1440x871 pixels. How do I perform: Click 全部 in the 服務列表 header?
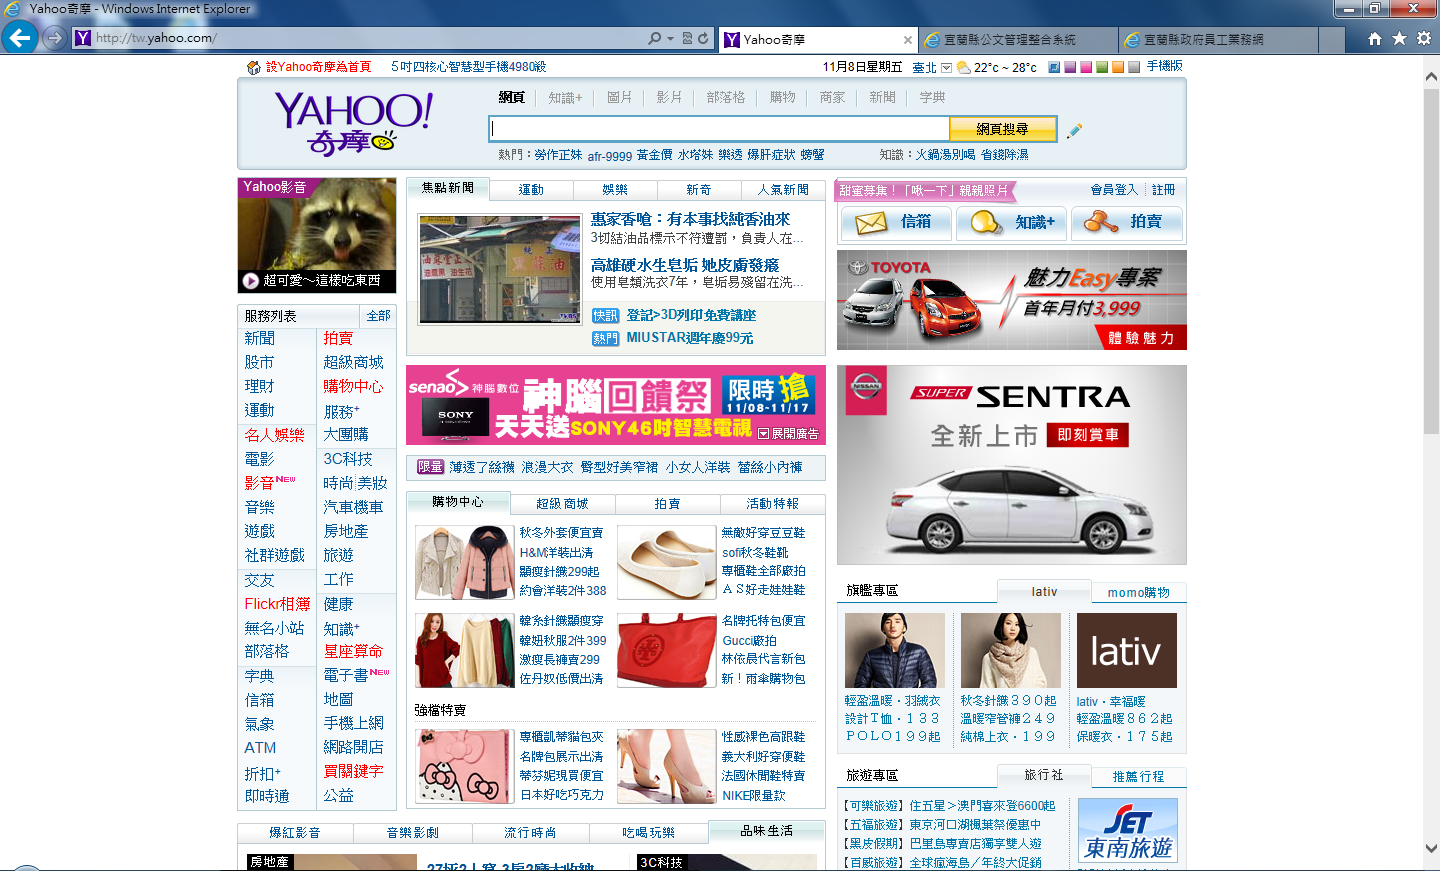coord(378,316)
